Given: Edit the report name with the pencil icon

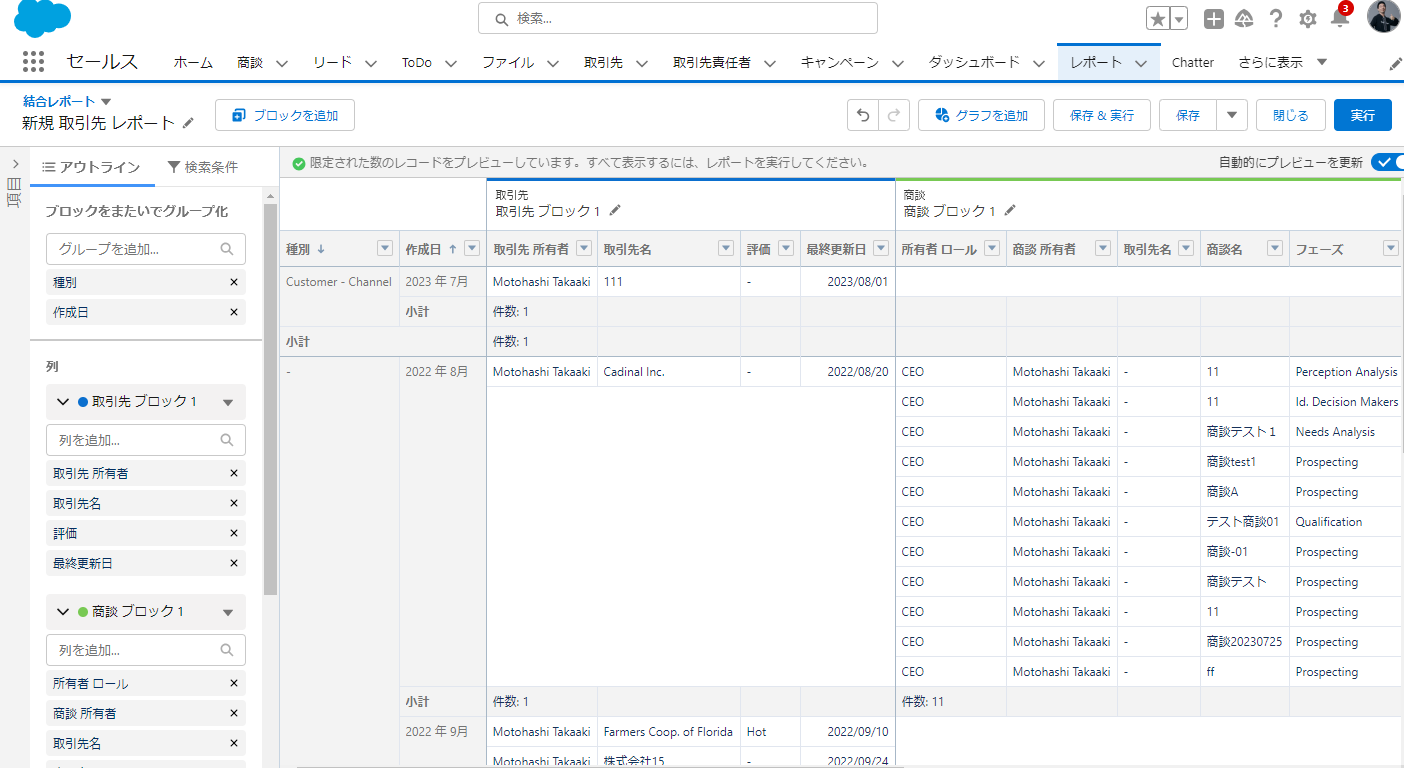Looking at the screenshot, I should [x=189, y=124].
